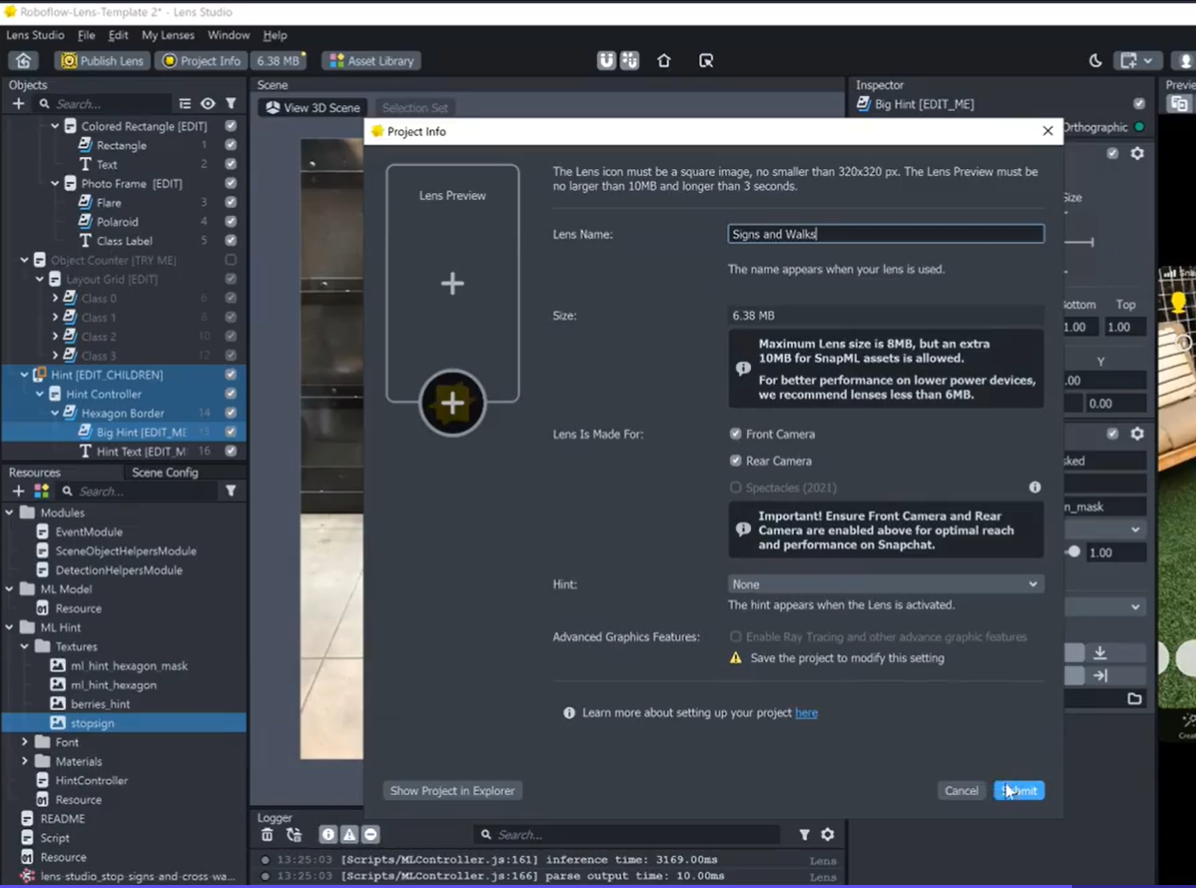Click the Spectacles info icon
The image size is (1196, 888).
pos(1035,487)
